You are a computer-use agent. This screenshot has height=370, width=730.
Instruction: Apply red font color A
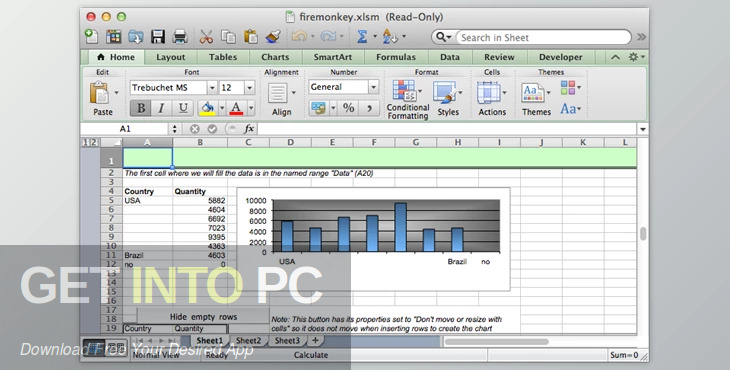click(x=237, y=108)
